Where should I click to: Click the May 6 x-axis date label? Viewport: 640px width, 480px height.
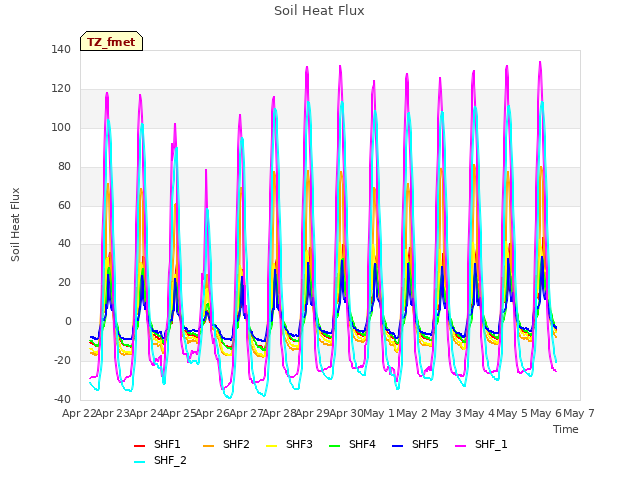click(546, 413)
